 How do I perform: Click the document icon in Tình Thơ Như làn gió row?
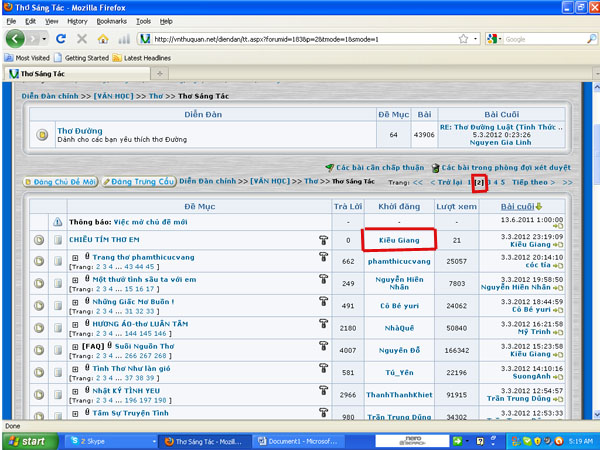point(58,372)
